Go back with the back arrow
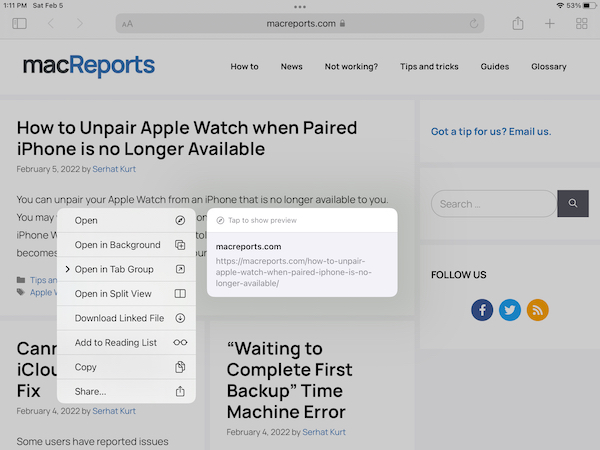 51,24
